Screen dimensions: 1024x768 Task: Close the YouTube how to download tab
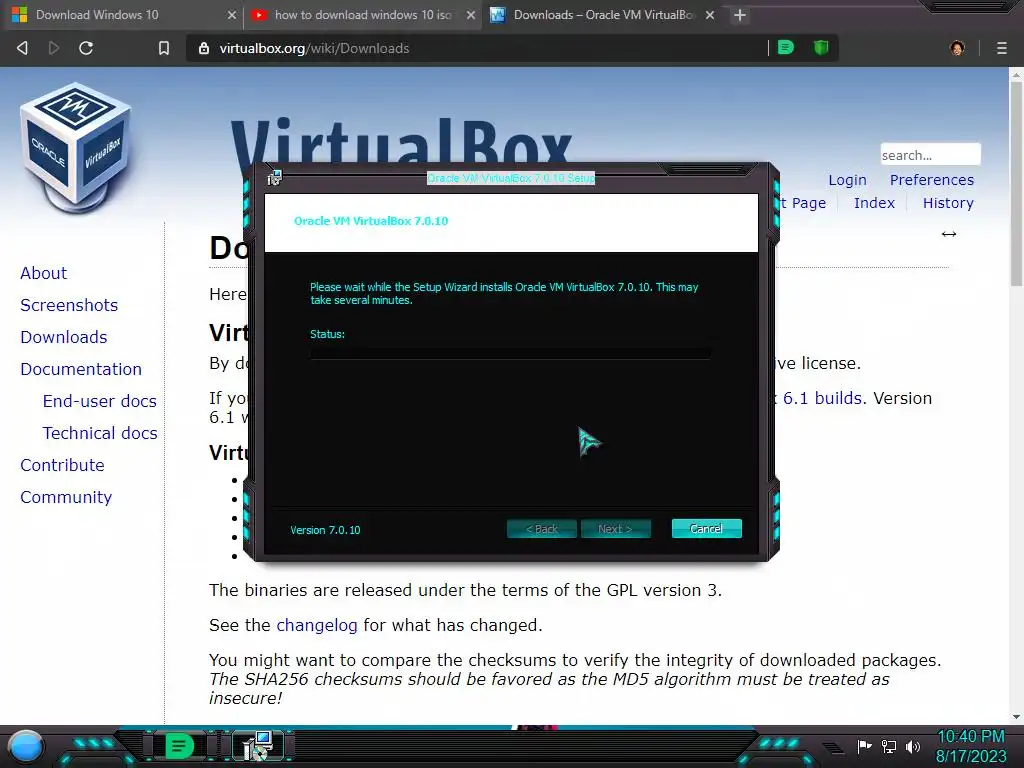471,14
